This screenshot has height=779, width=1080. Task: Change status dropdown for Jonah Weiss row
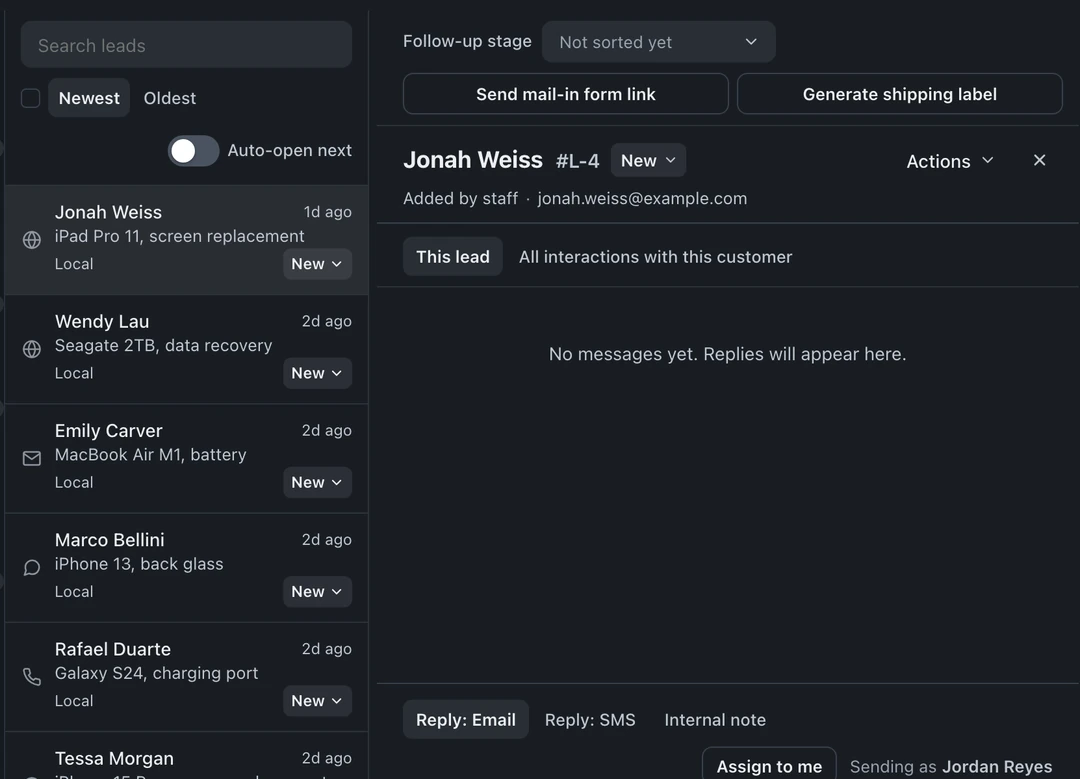click(x=317, y=264)
